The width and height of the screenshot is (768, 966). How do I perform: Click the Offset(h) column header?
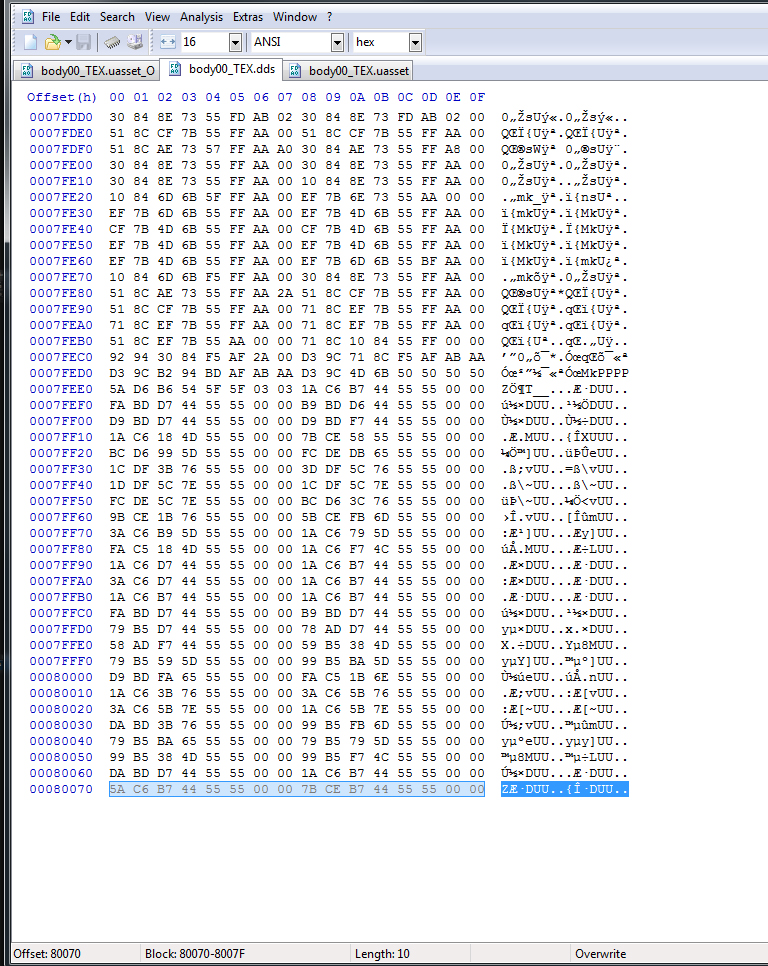click(62, 97)
